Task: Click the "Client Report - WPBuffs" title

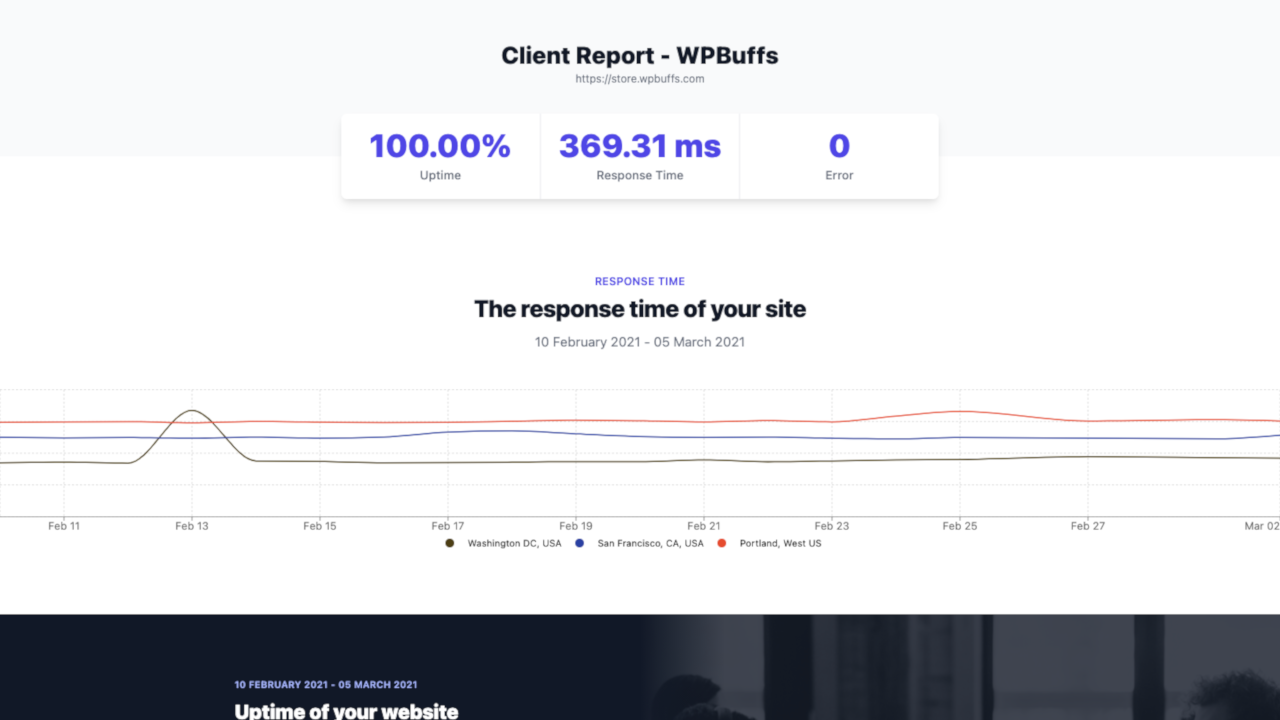Action: pos(640,55)
